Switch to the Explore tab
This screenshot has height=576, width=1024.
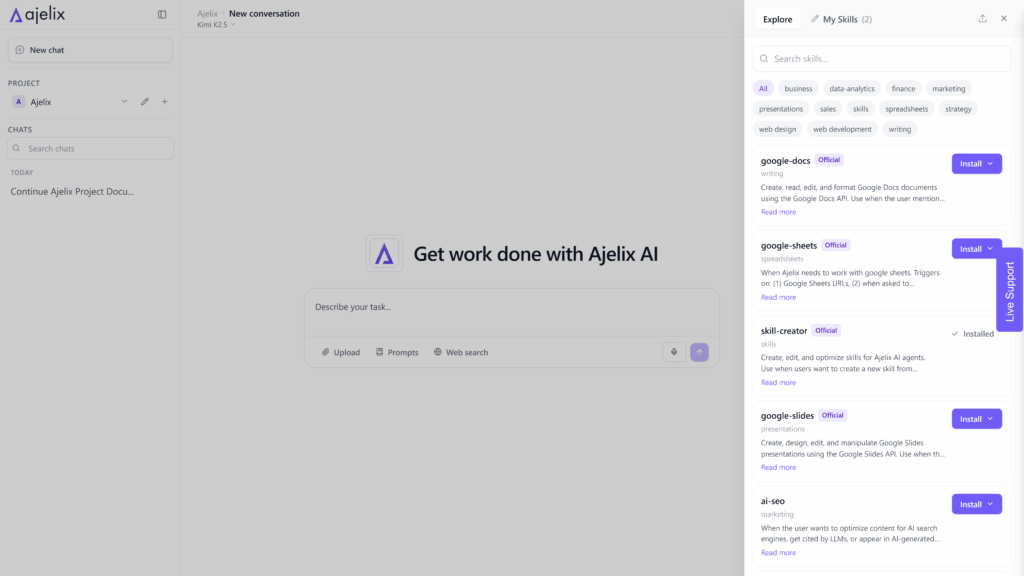[777, 20]
